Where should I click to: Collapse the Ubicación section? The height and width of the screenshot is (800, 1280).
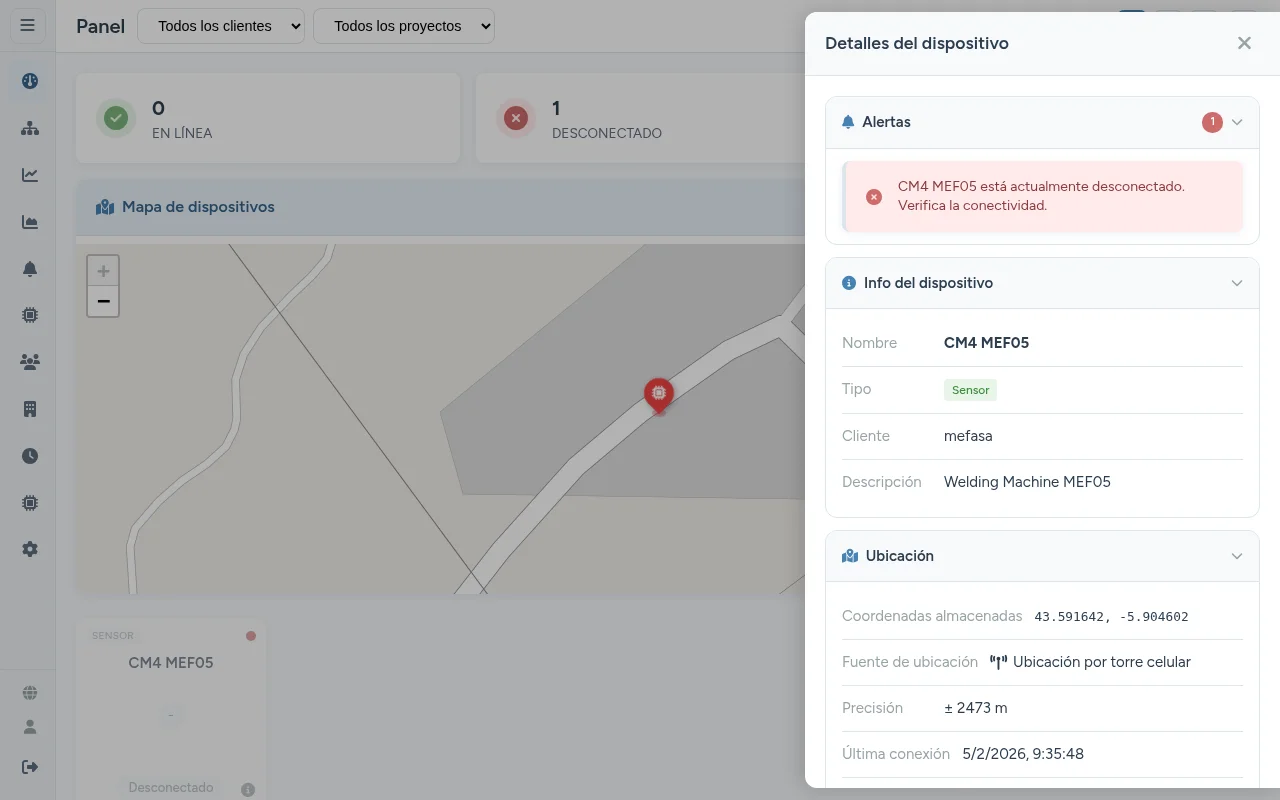[x=1237, y=556]
